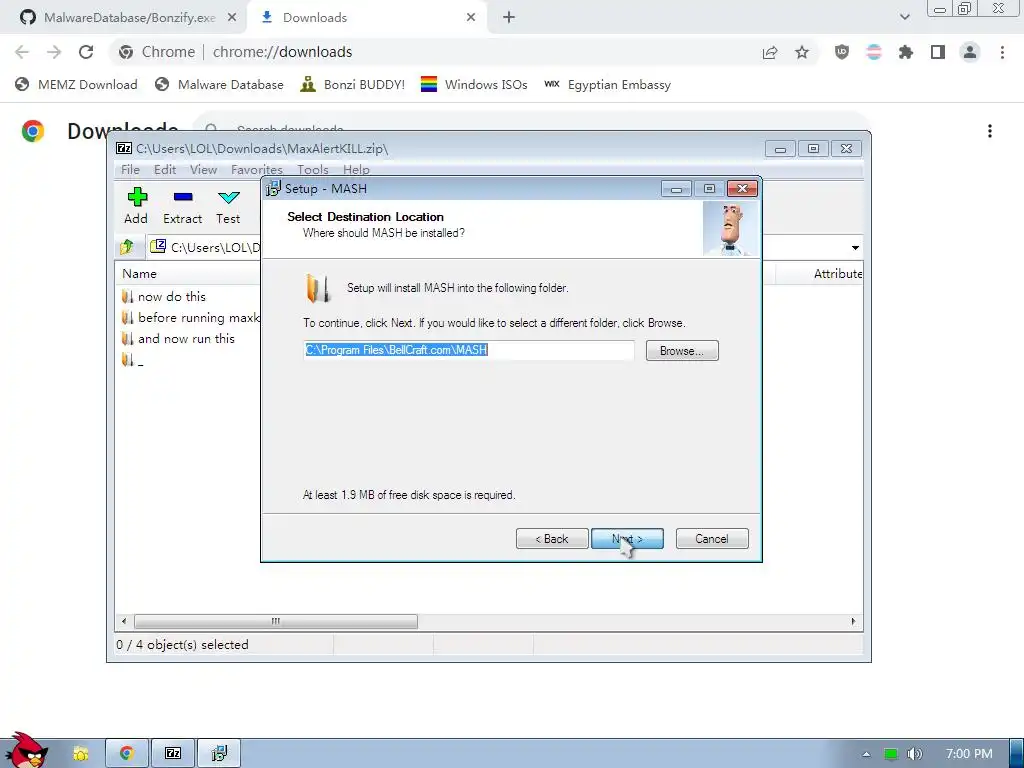
Task: Sort 7-Zip list by Name column
Action: [139, 274]
